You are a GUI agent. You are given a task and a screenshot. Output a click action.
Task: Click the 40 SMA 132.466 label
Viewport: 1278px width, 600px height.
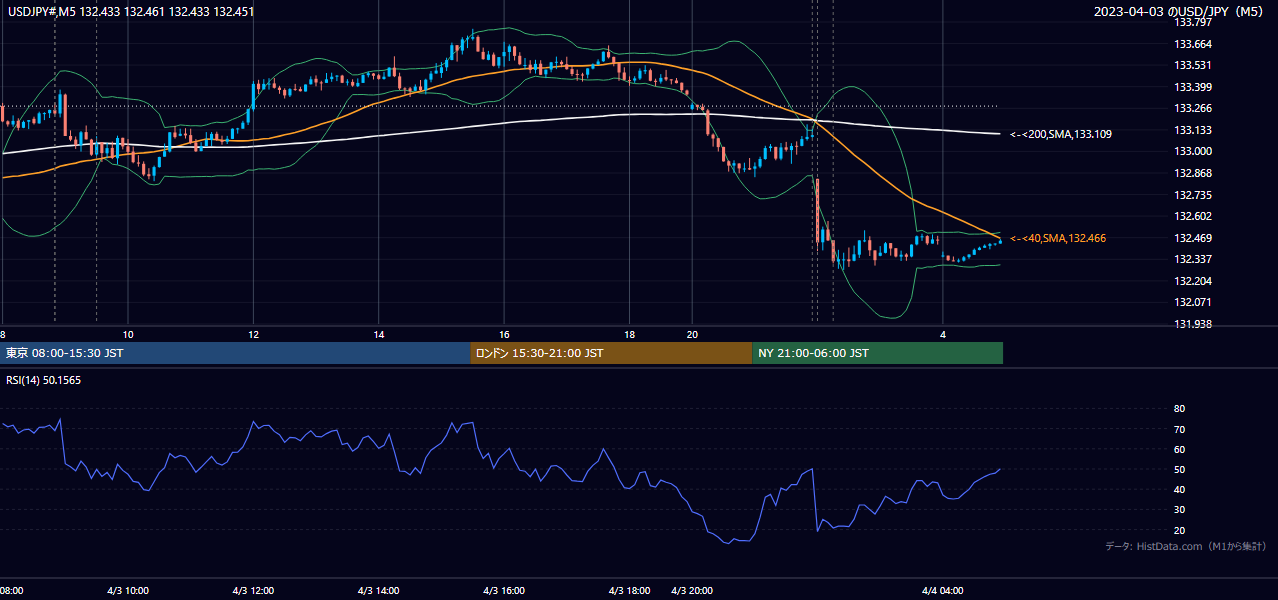(1058, 238)
